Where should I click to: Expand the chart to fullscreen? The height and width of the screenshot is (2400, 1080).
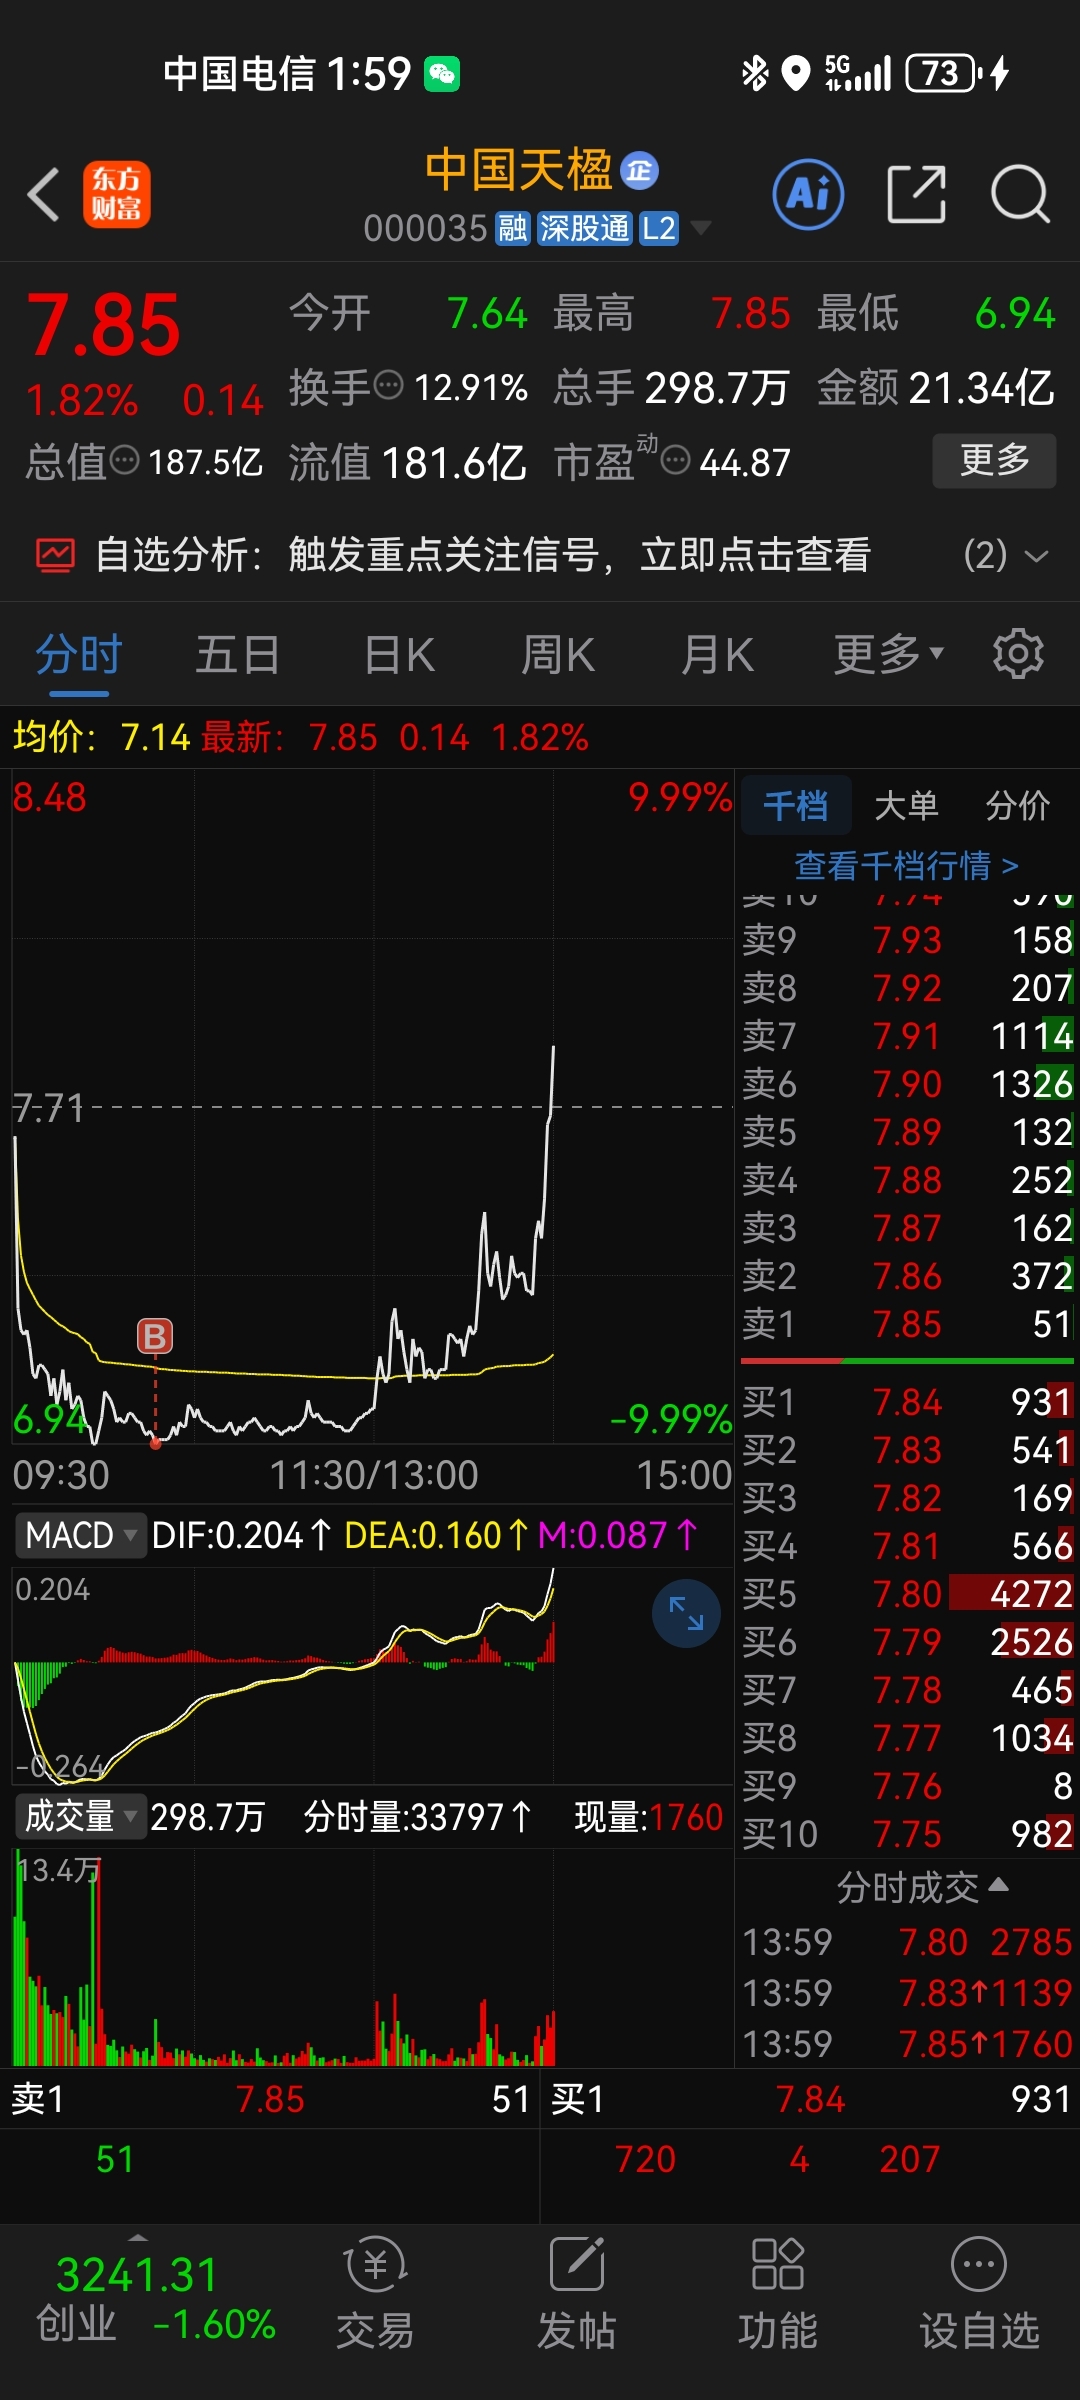686,1613
